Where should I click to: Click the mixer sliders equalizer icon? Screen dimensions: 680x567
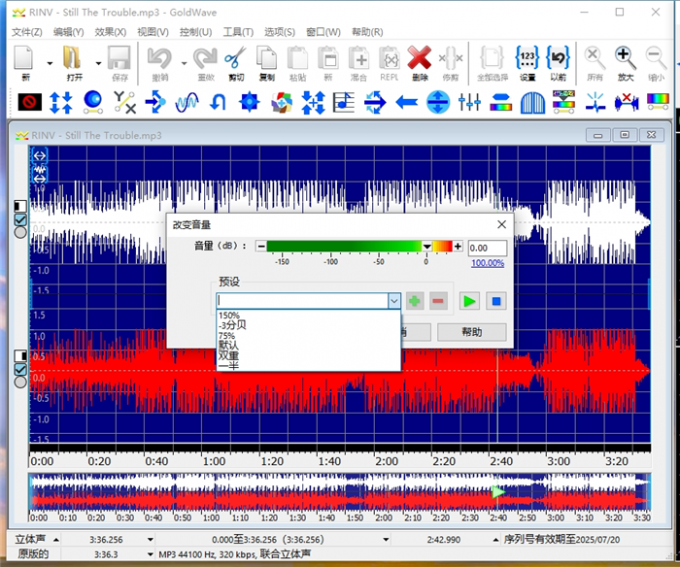coord(469,102)
